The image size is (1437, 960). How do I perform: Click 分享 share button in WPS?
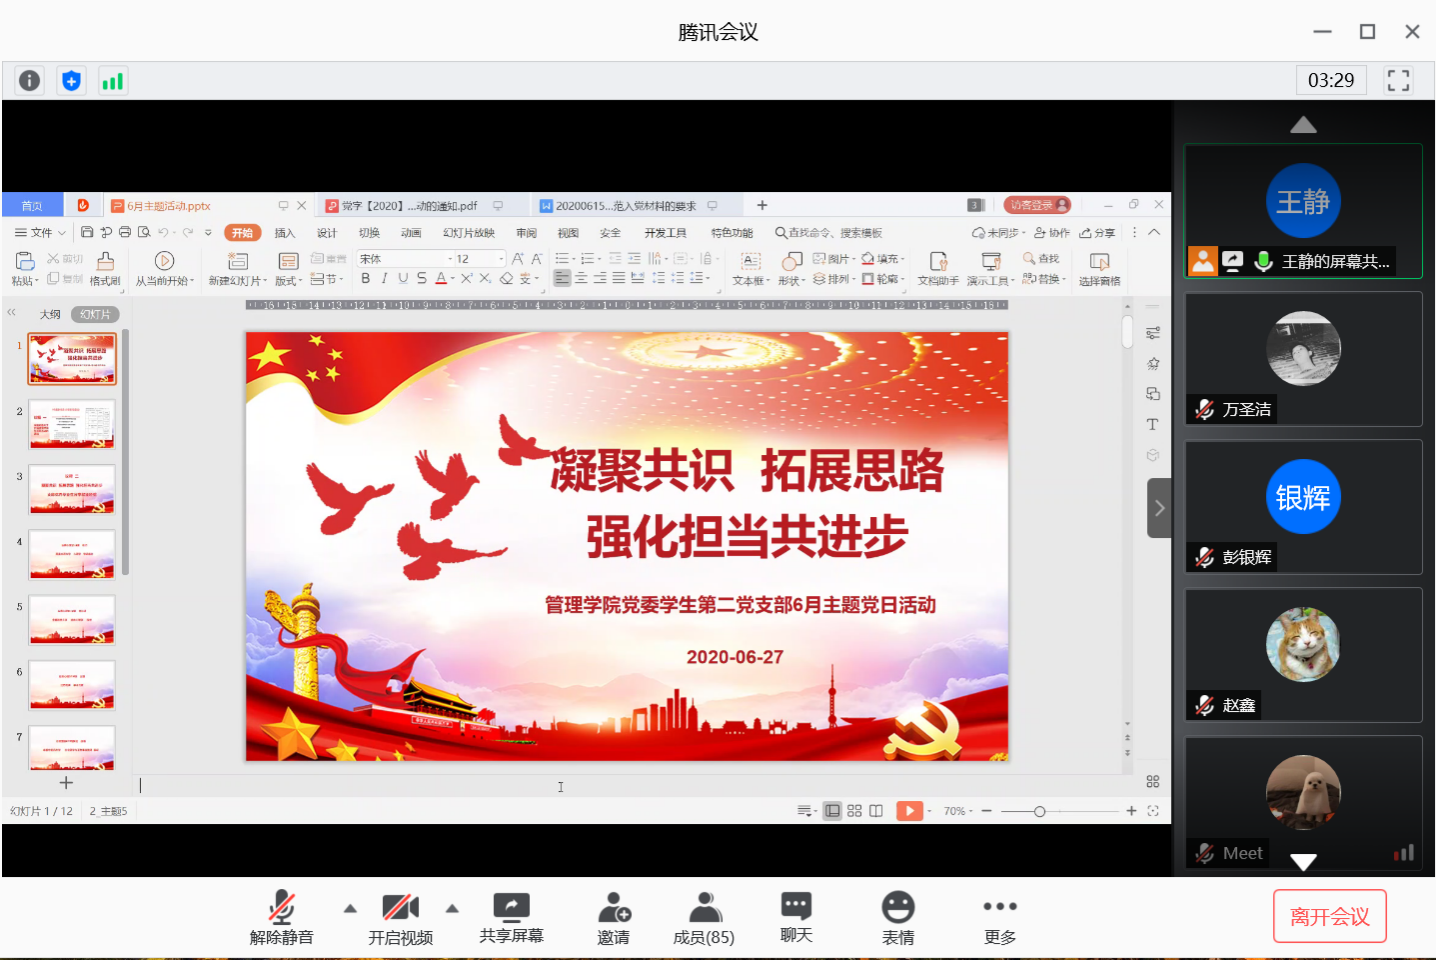[1098, 233]
